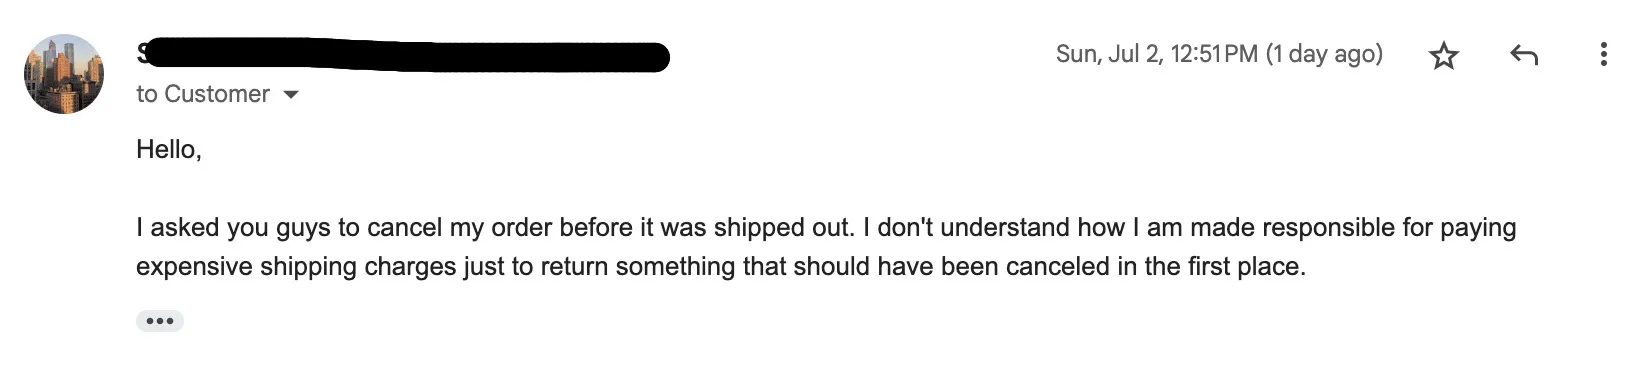The height and width of the screenshot is (388, 1640).
Task: Click the "to Customer" recipient text
Action: (203, 94)
